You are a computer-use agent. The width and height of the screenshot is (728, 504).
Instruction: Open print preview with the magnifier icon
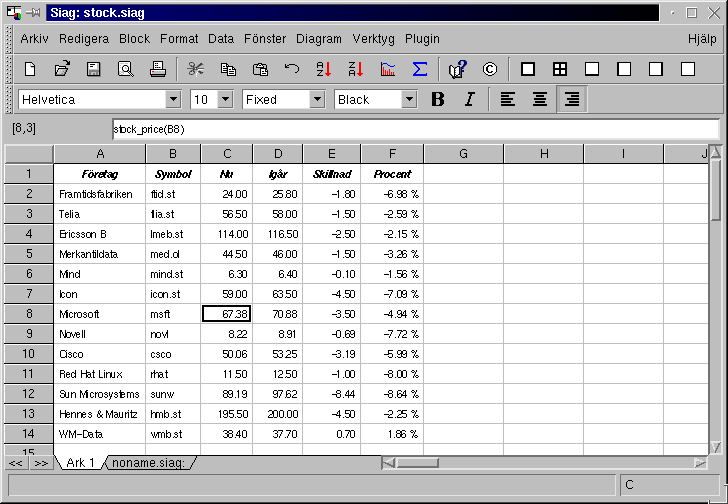click(126, 69)
